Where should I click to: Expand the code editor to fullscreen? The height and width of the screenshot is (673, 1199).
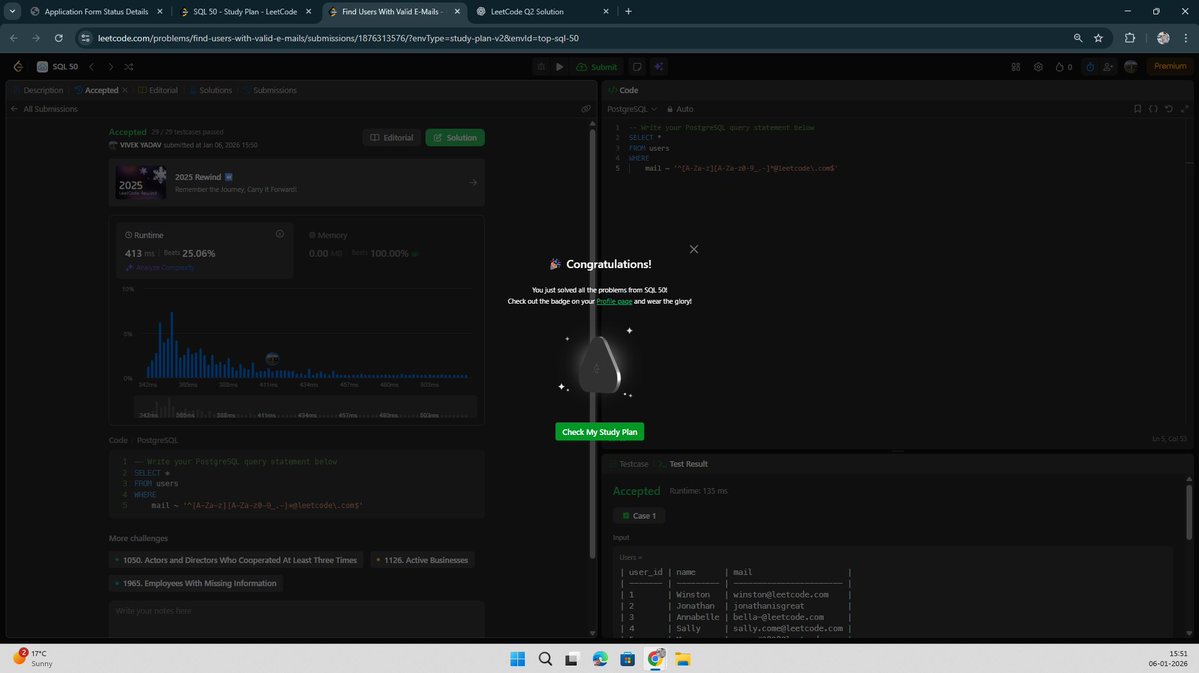click(1184, 109)
